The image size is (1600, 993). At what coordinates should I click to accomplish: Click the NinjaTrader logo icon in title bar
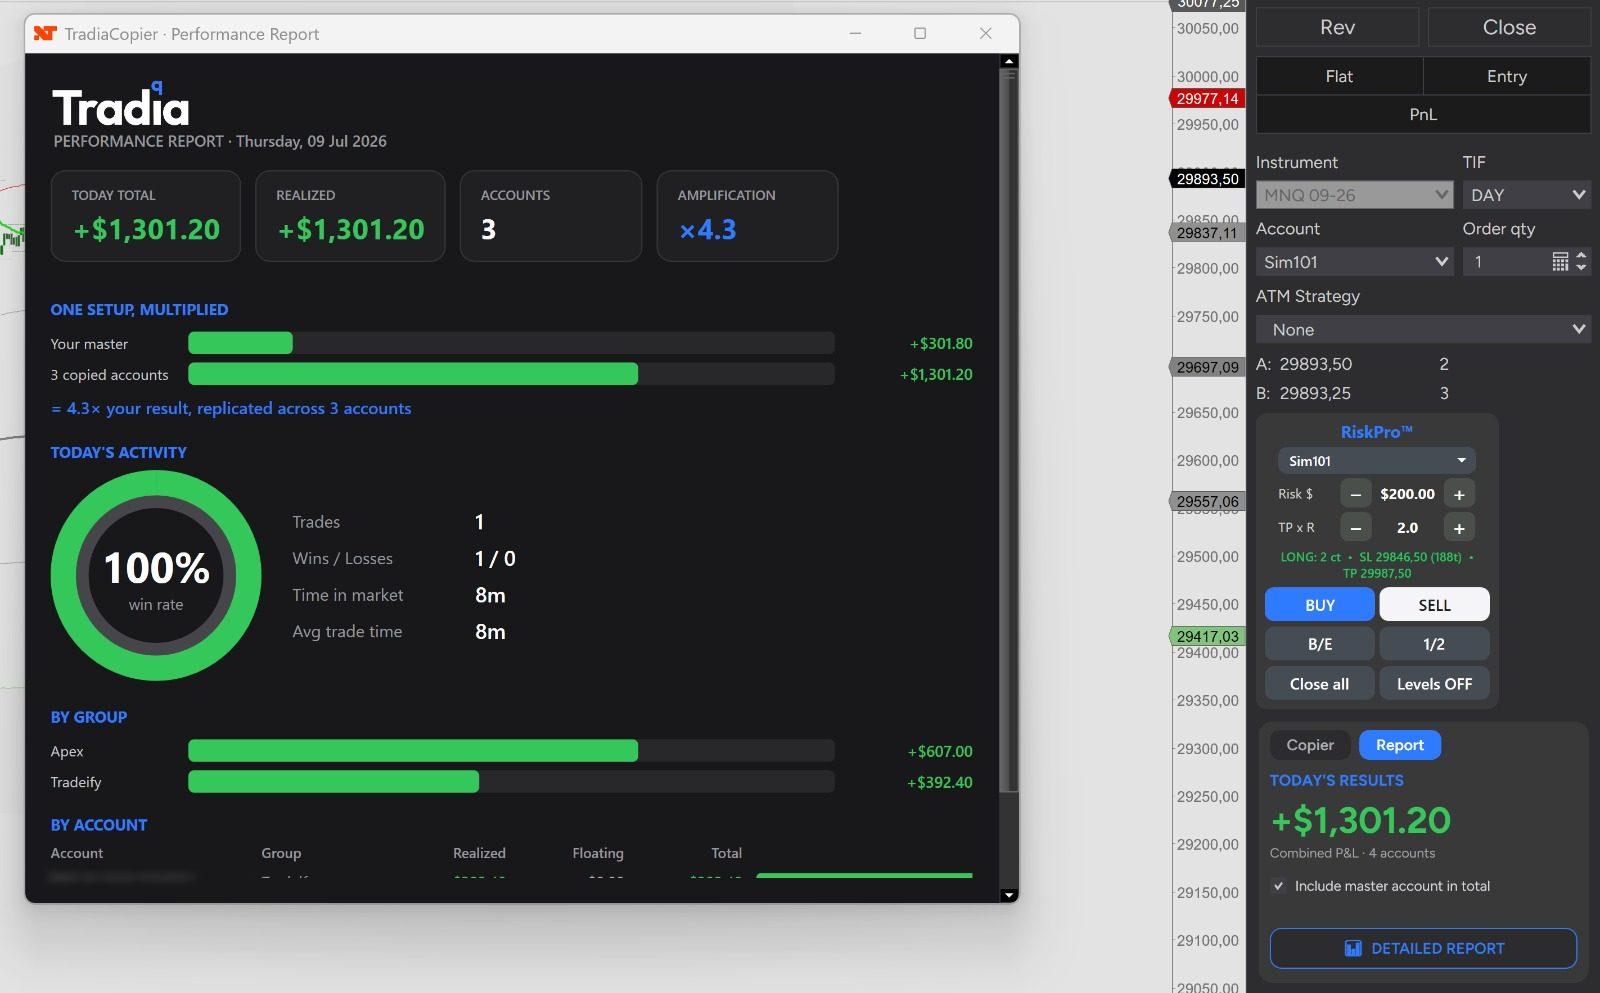click(x=45, y=33)
